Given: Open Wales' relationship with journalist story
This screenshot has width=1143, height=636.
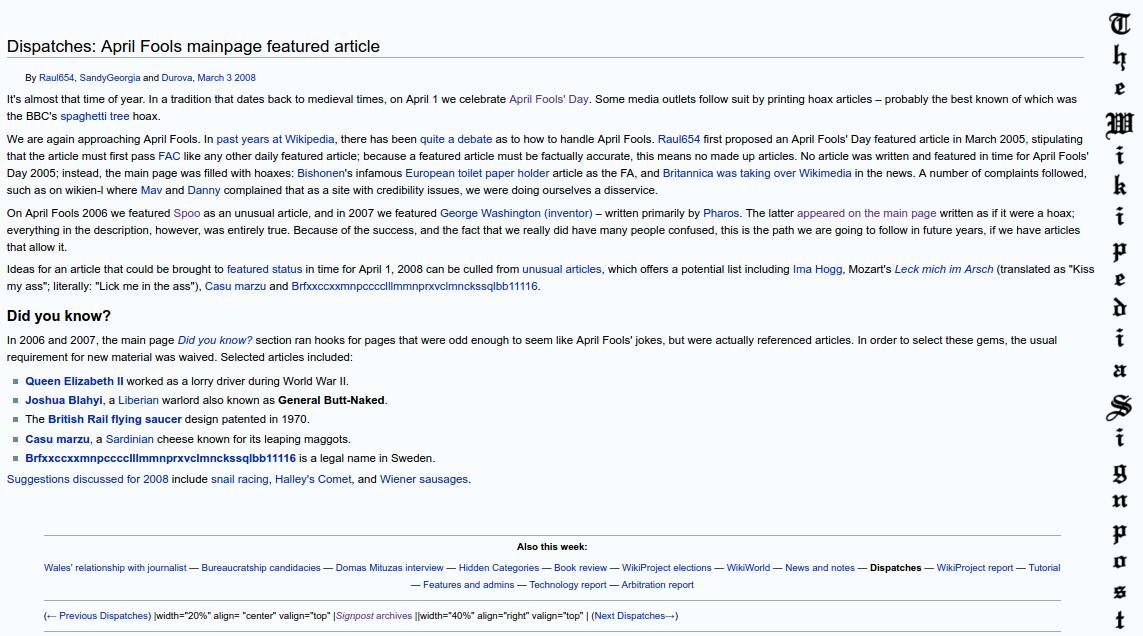Looking at the screenshot, I should coord(115,567).
